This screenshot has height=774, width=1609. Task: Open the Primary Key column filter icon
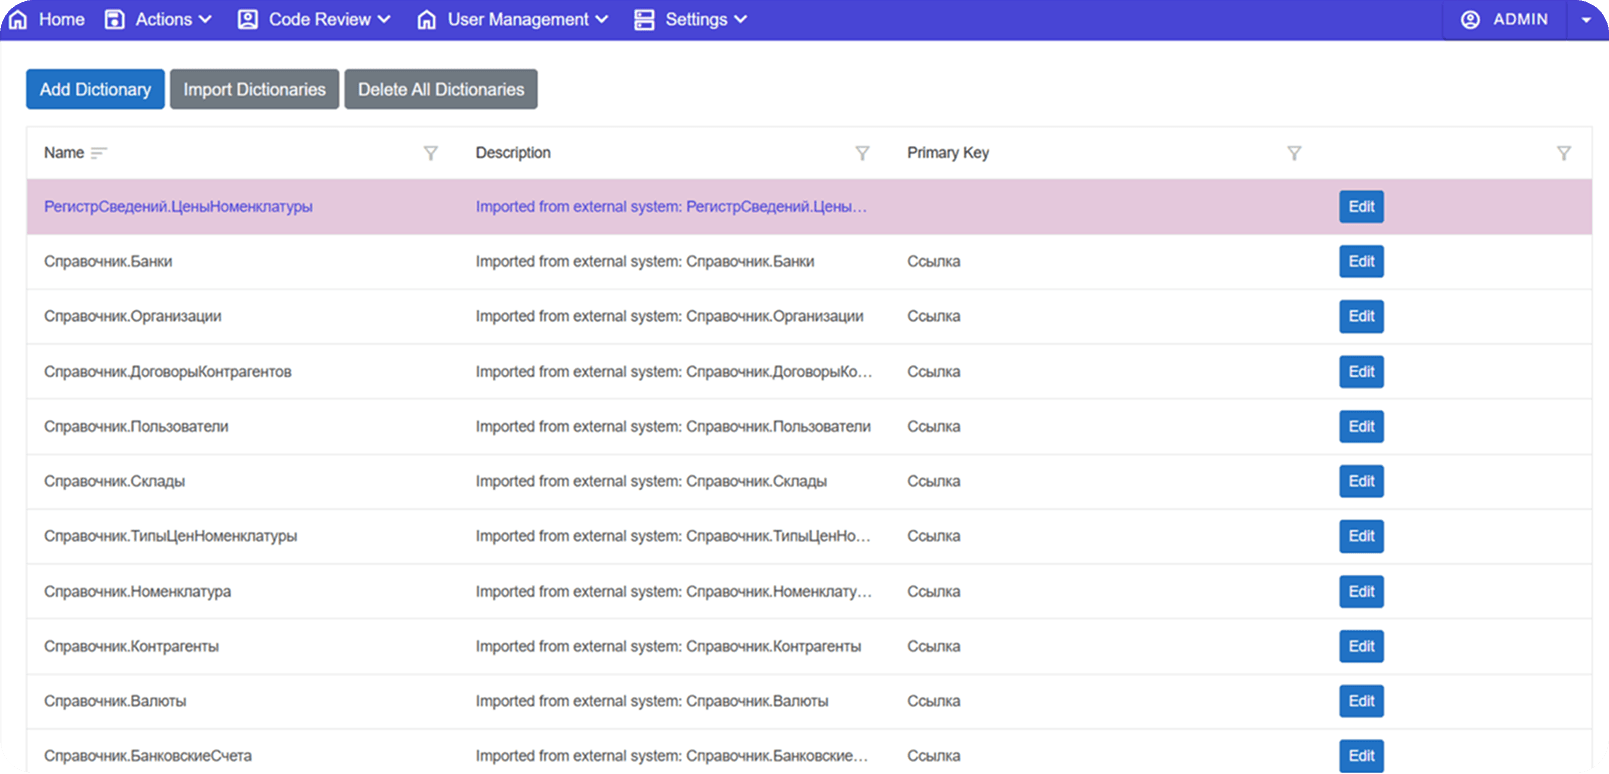1294,153
